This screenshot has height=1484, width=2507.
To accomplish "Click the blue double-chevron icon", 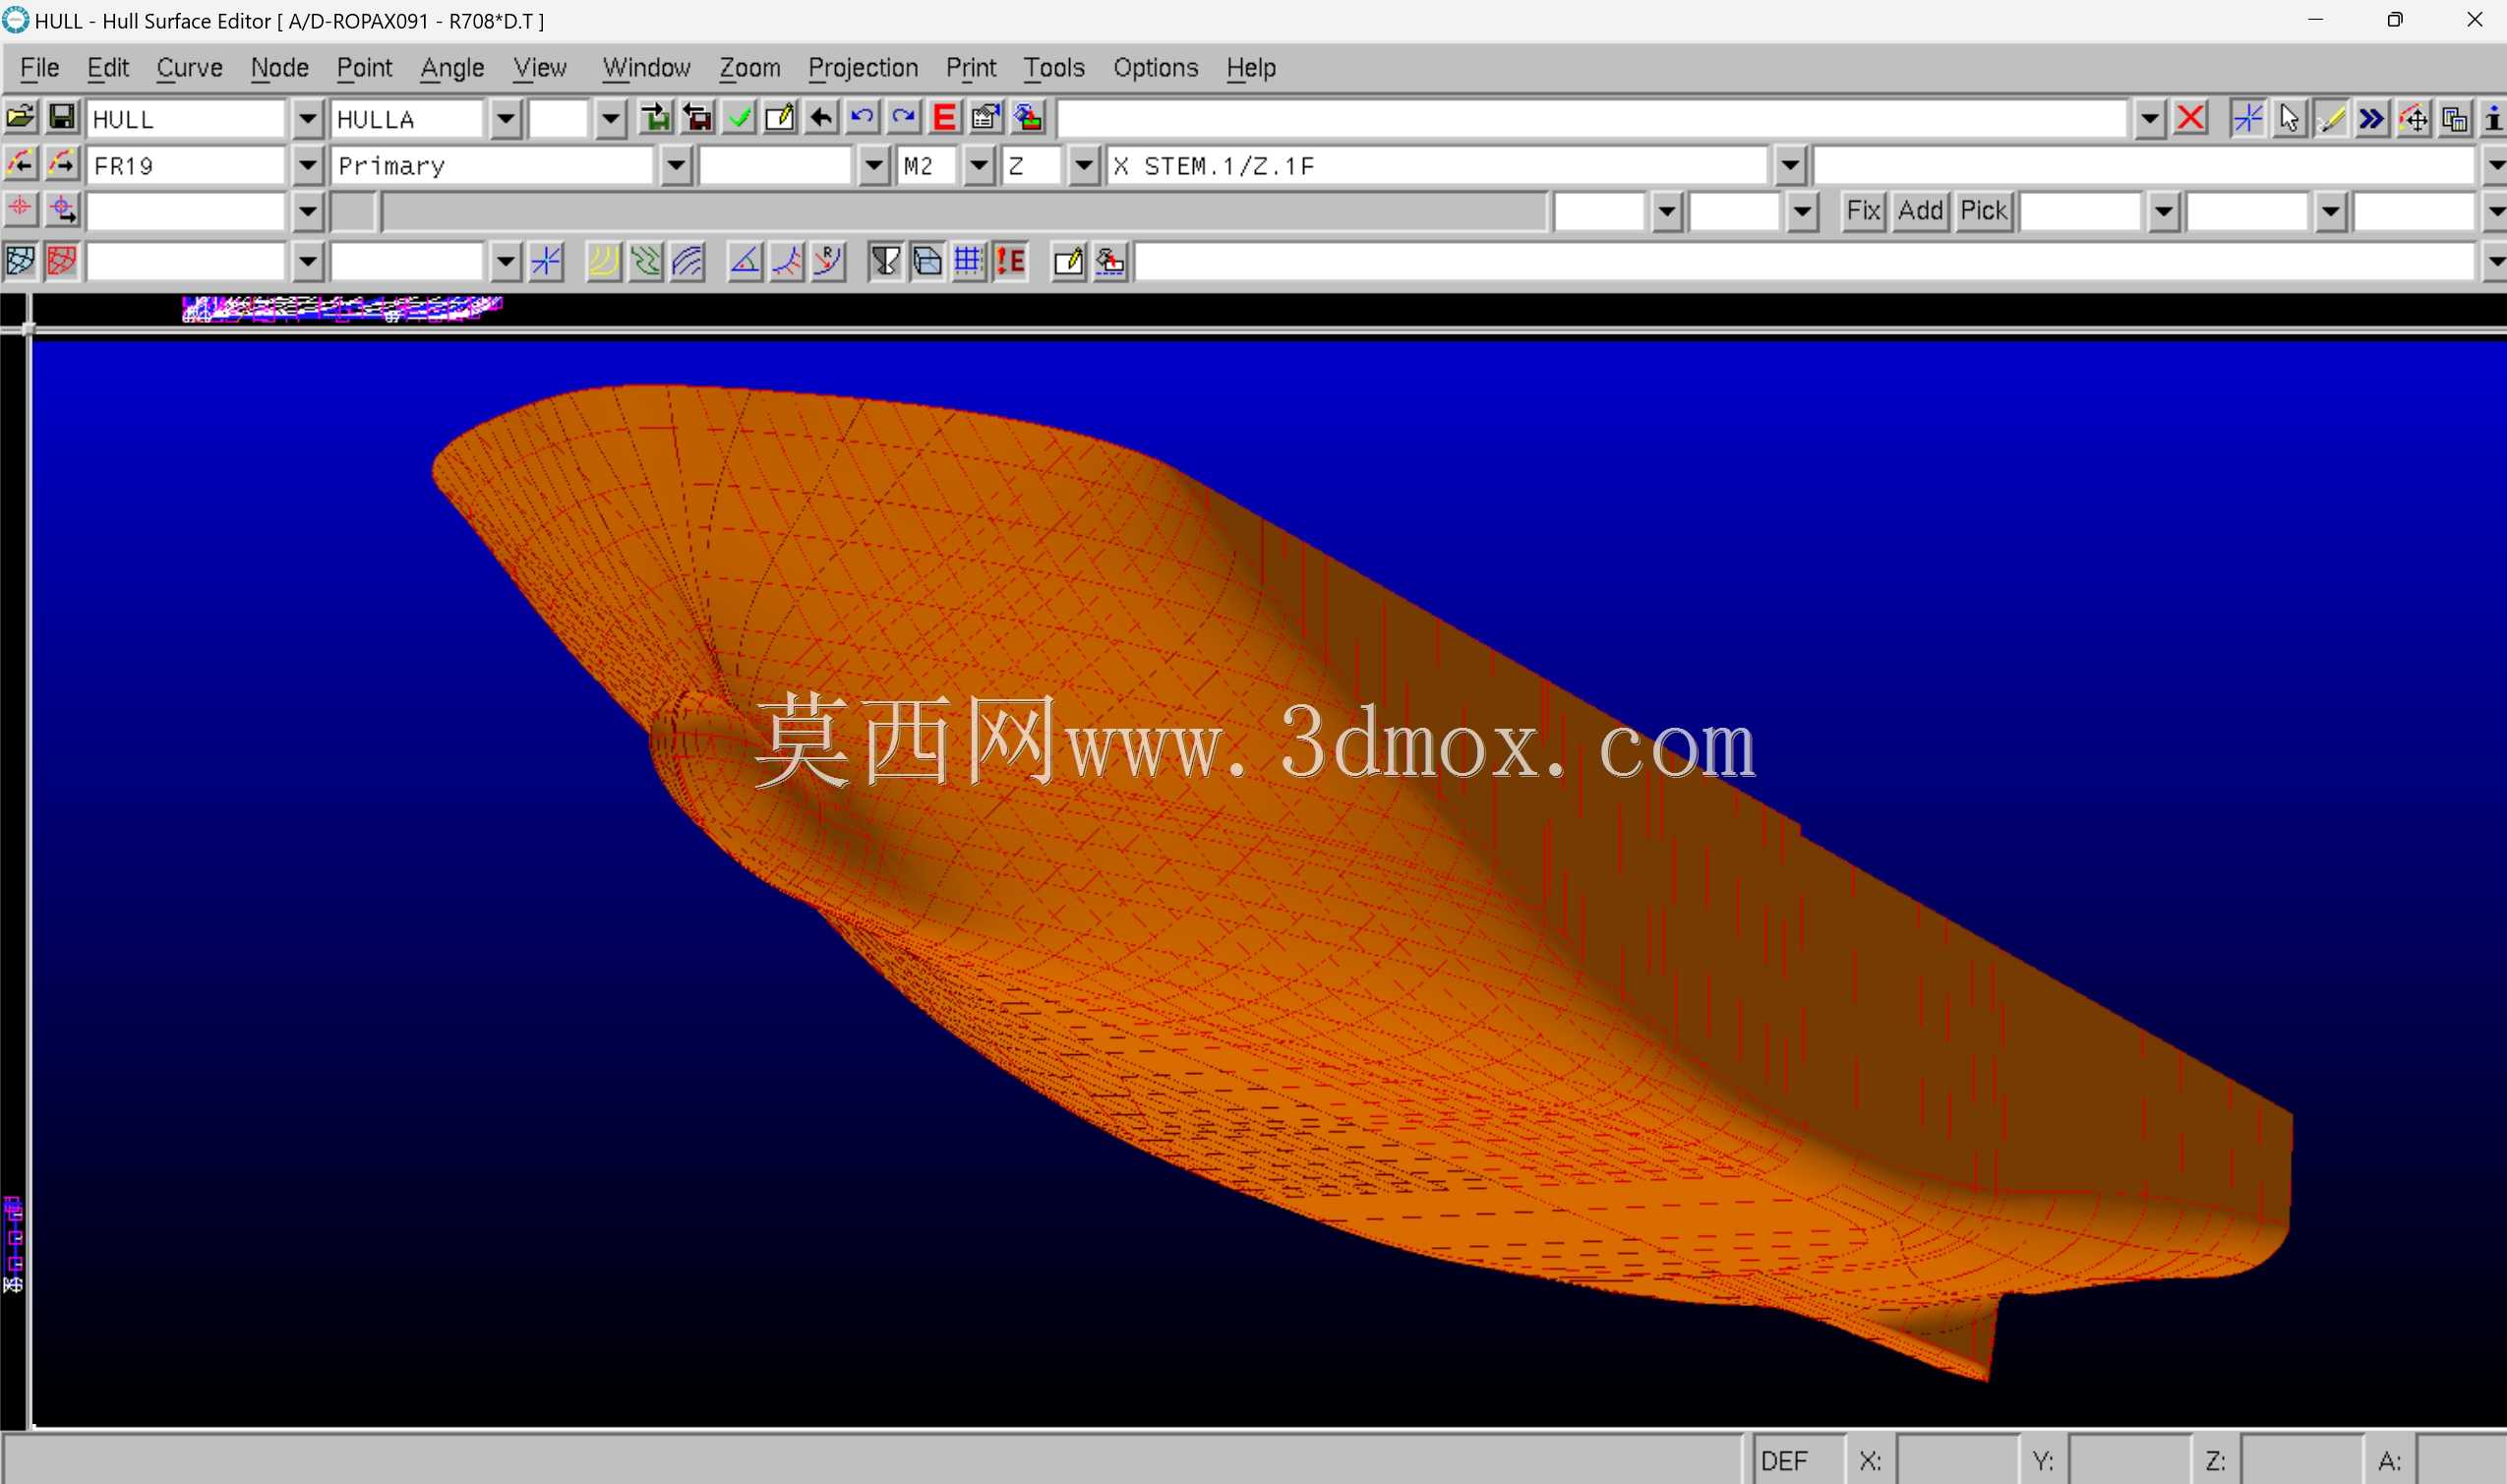I will point(2372,118).
